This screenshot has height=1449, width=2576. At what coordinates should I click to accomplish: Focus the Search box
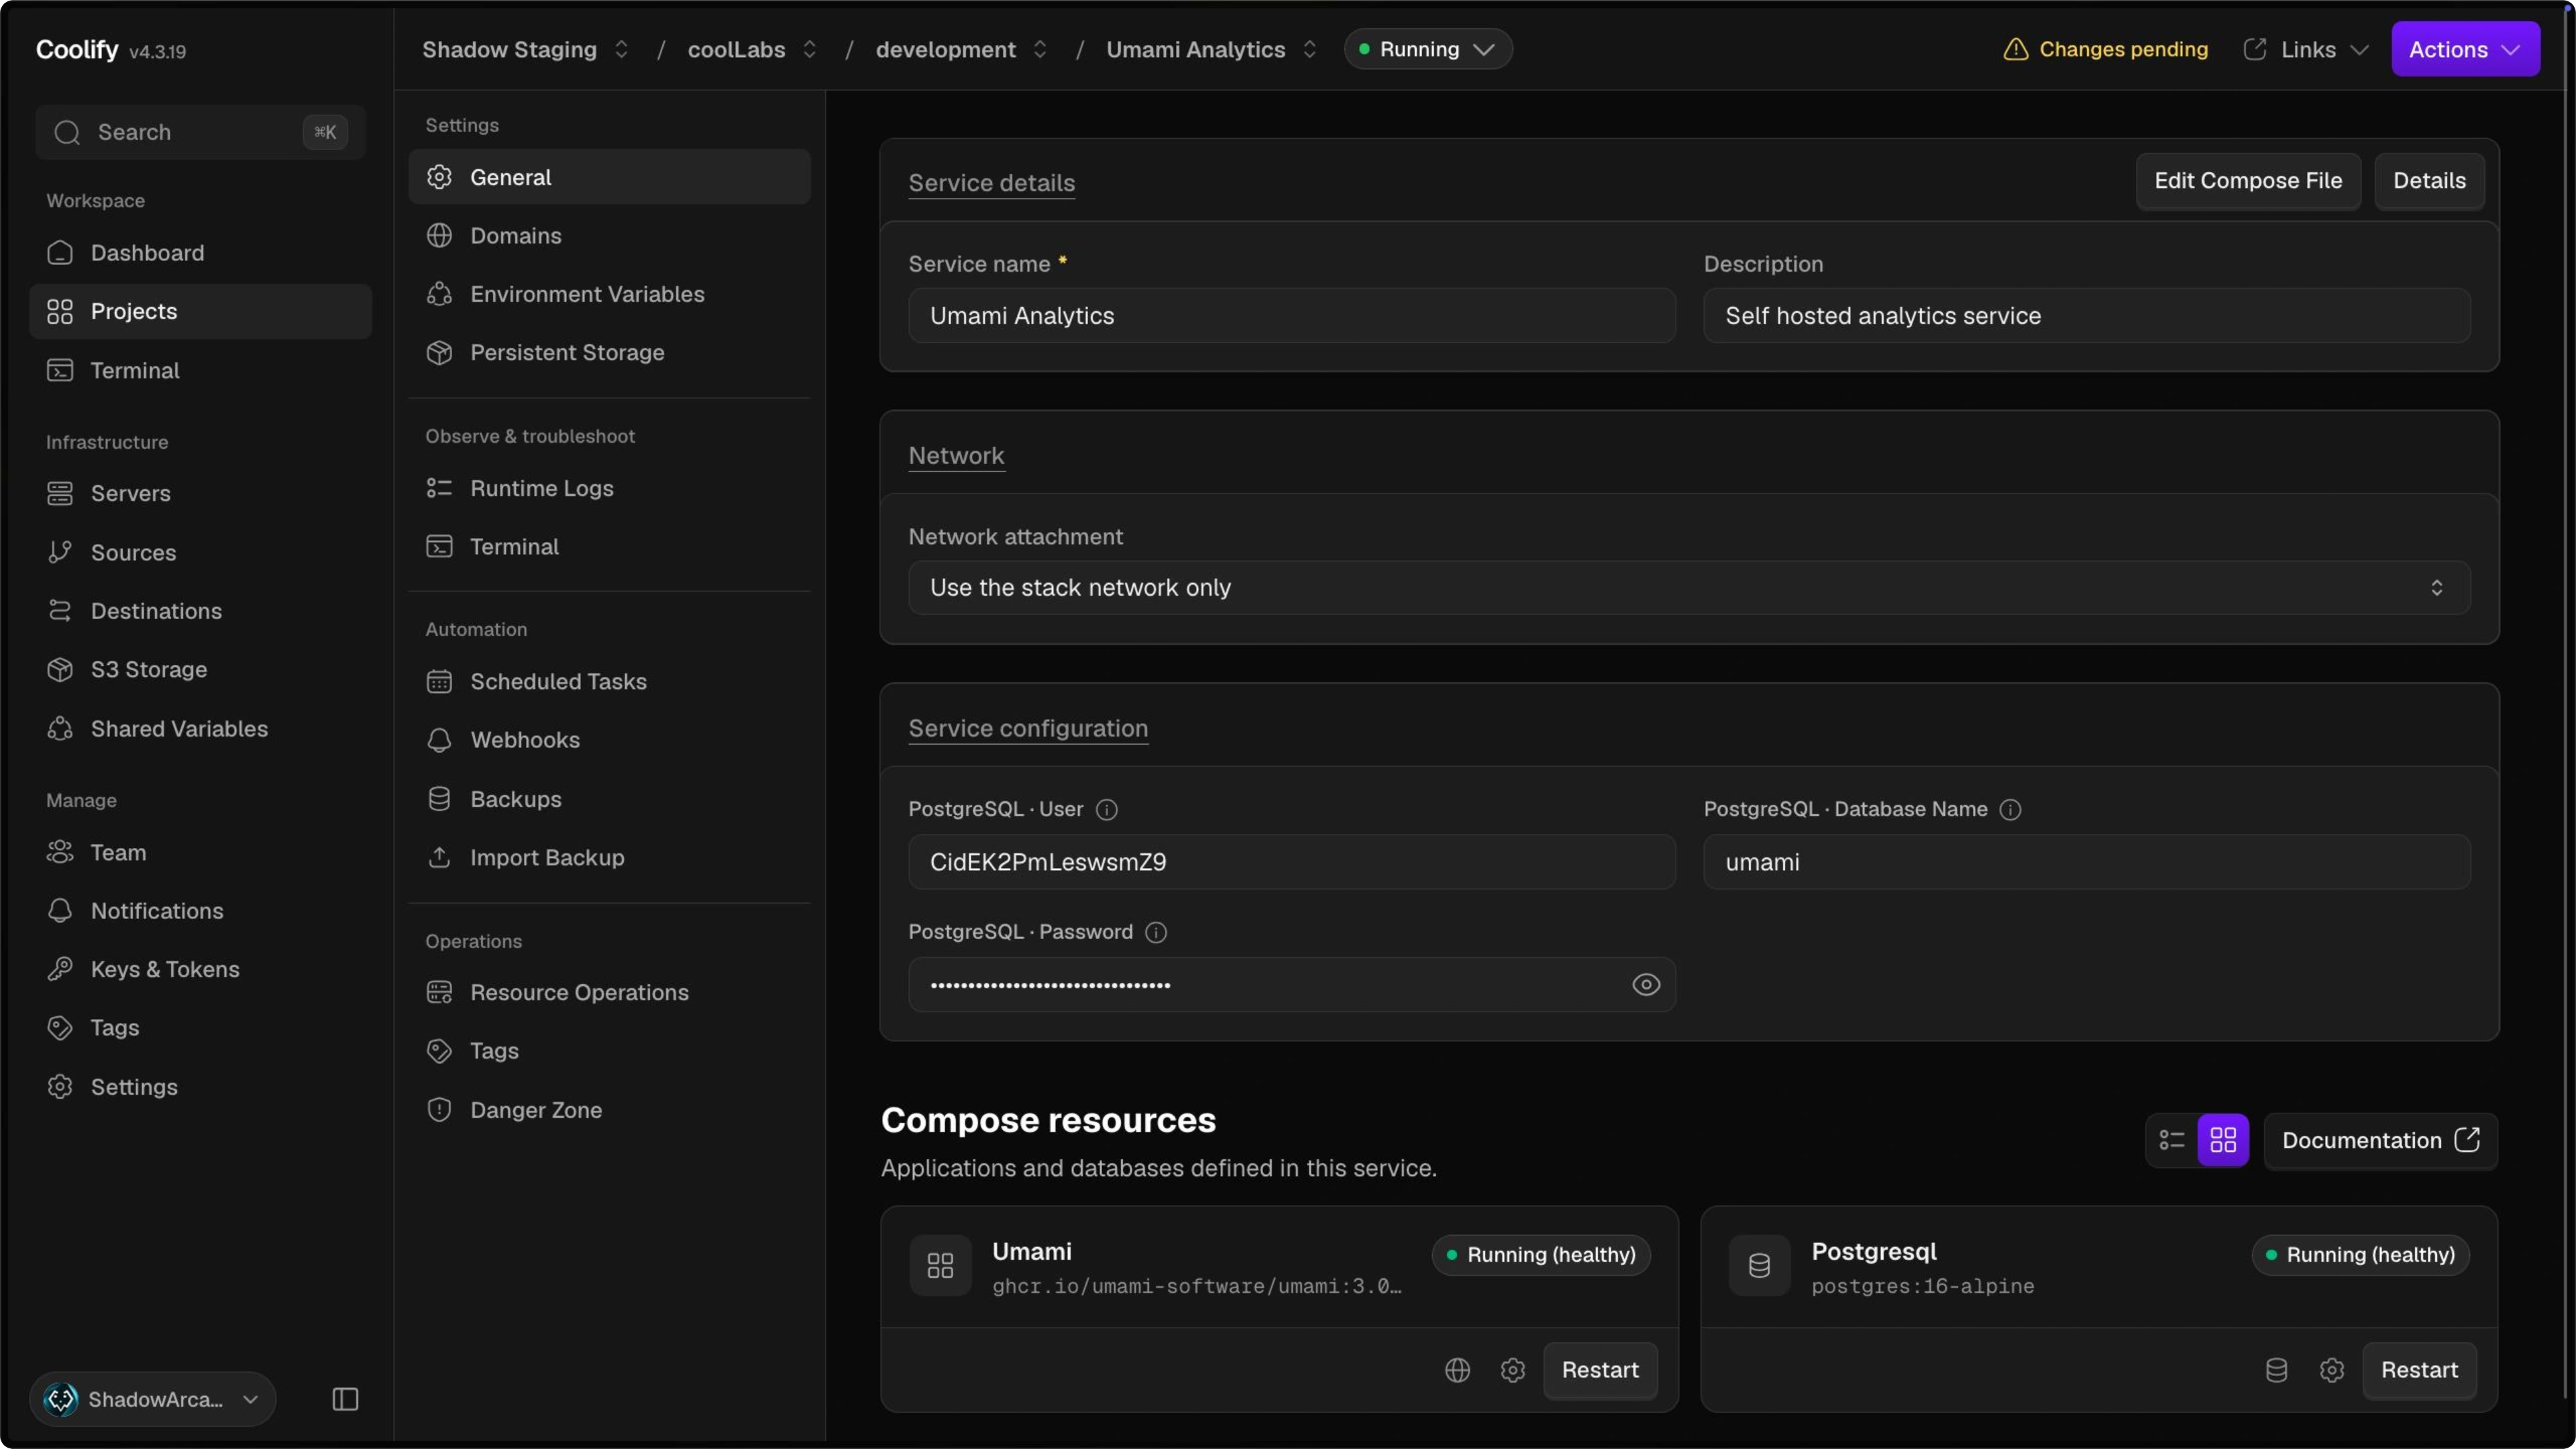pos(201,132)
